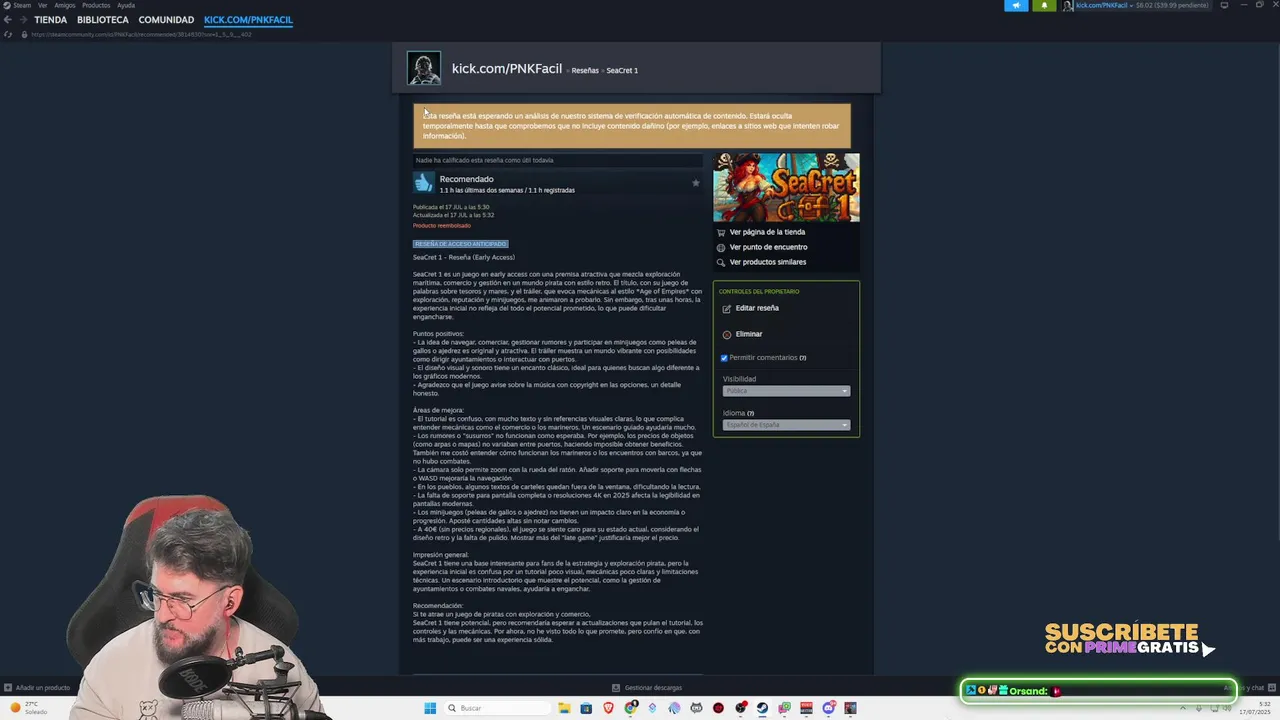The height and width of the screenshot is (720, 1280).
Task: Reload the page with the refresh icon
Action: 9,34
